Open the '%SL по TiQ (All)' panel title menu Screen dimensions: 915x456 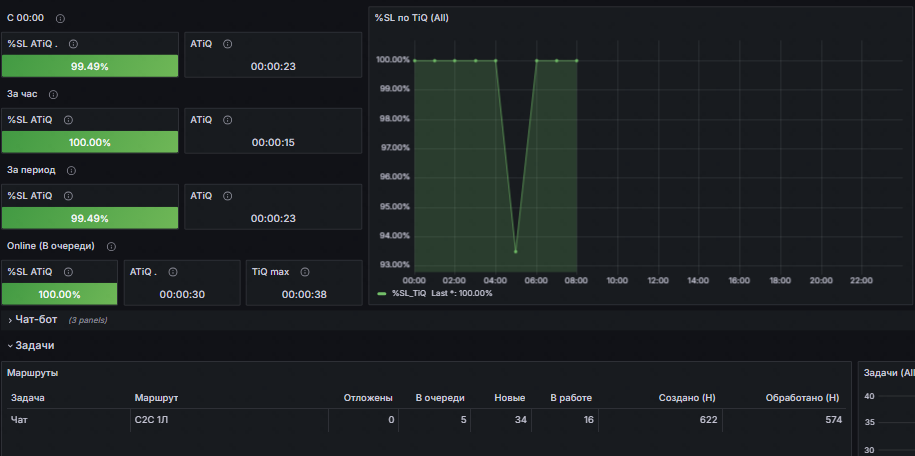pyautogui.click(x=411, y=18)
